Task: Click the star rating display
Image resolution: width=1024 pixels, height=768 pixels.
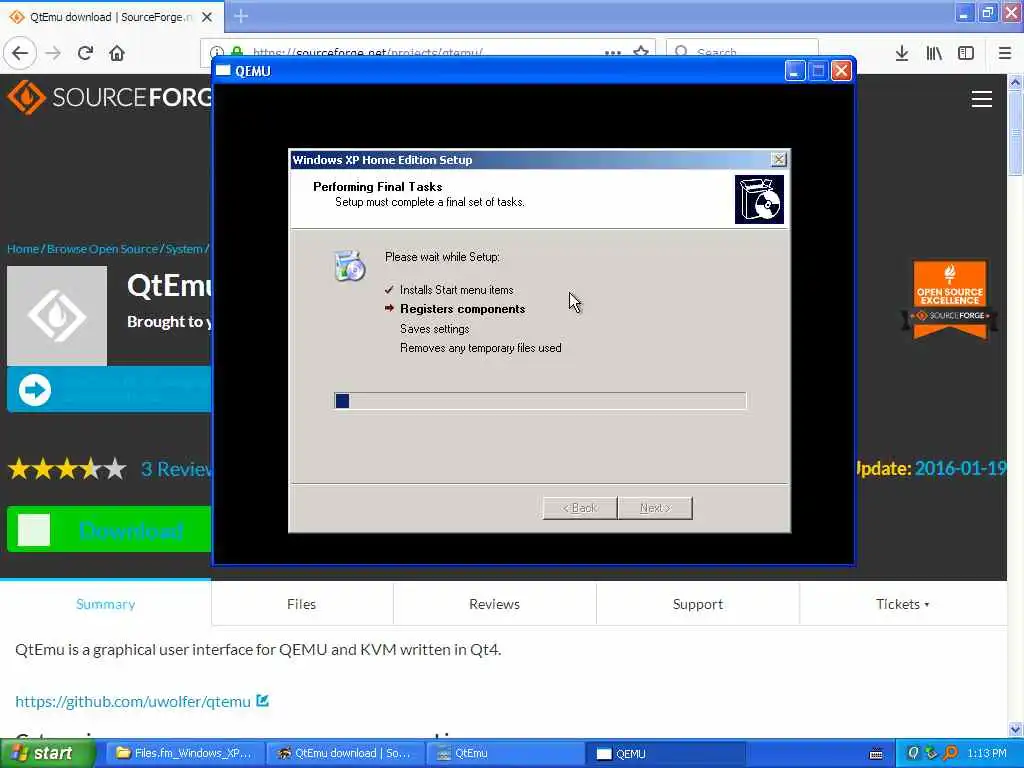Action: [x=67, y=469]
